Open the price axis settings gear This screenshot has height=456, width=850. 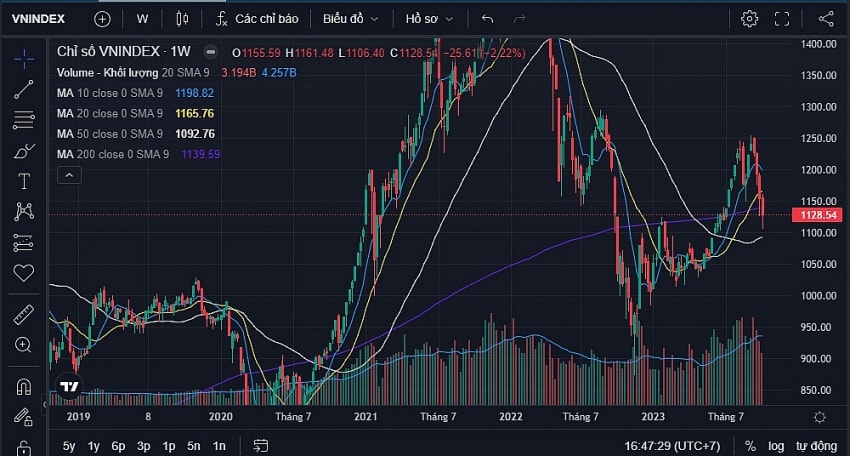coord(820,417)
